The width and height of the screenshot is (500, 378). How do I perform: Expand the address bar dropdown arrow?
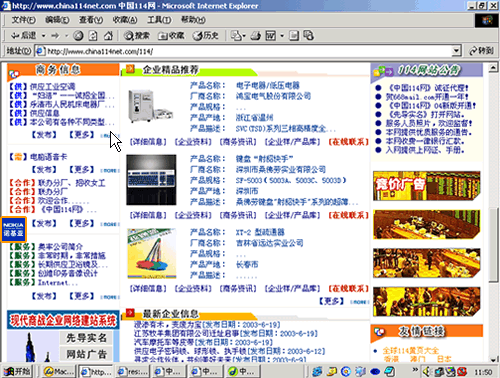click(456, 51)
